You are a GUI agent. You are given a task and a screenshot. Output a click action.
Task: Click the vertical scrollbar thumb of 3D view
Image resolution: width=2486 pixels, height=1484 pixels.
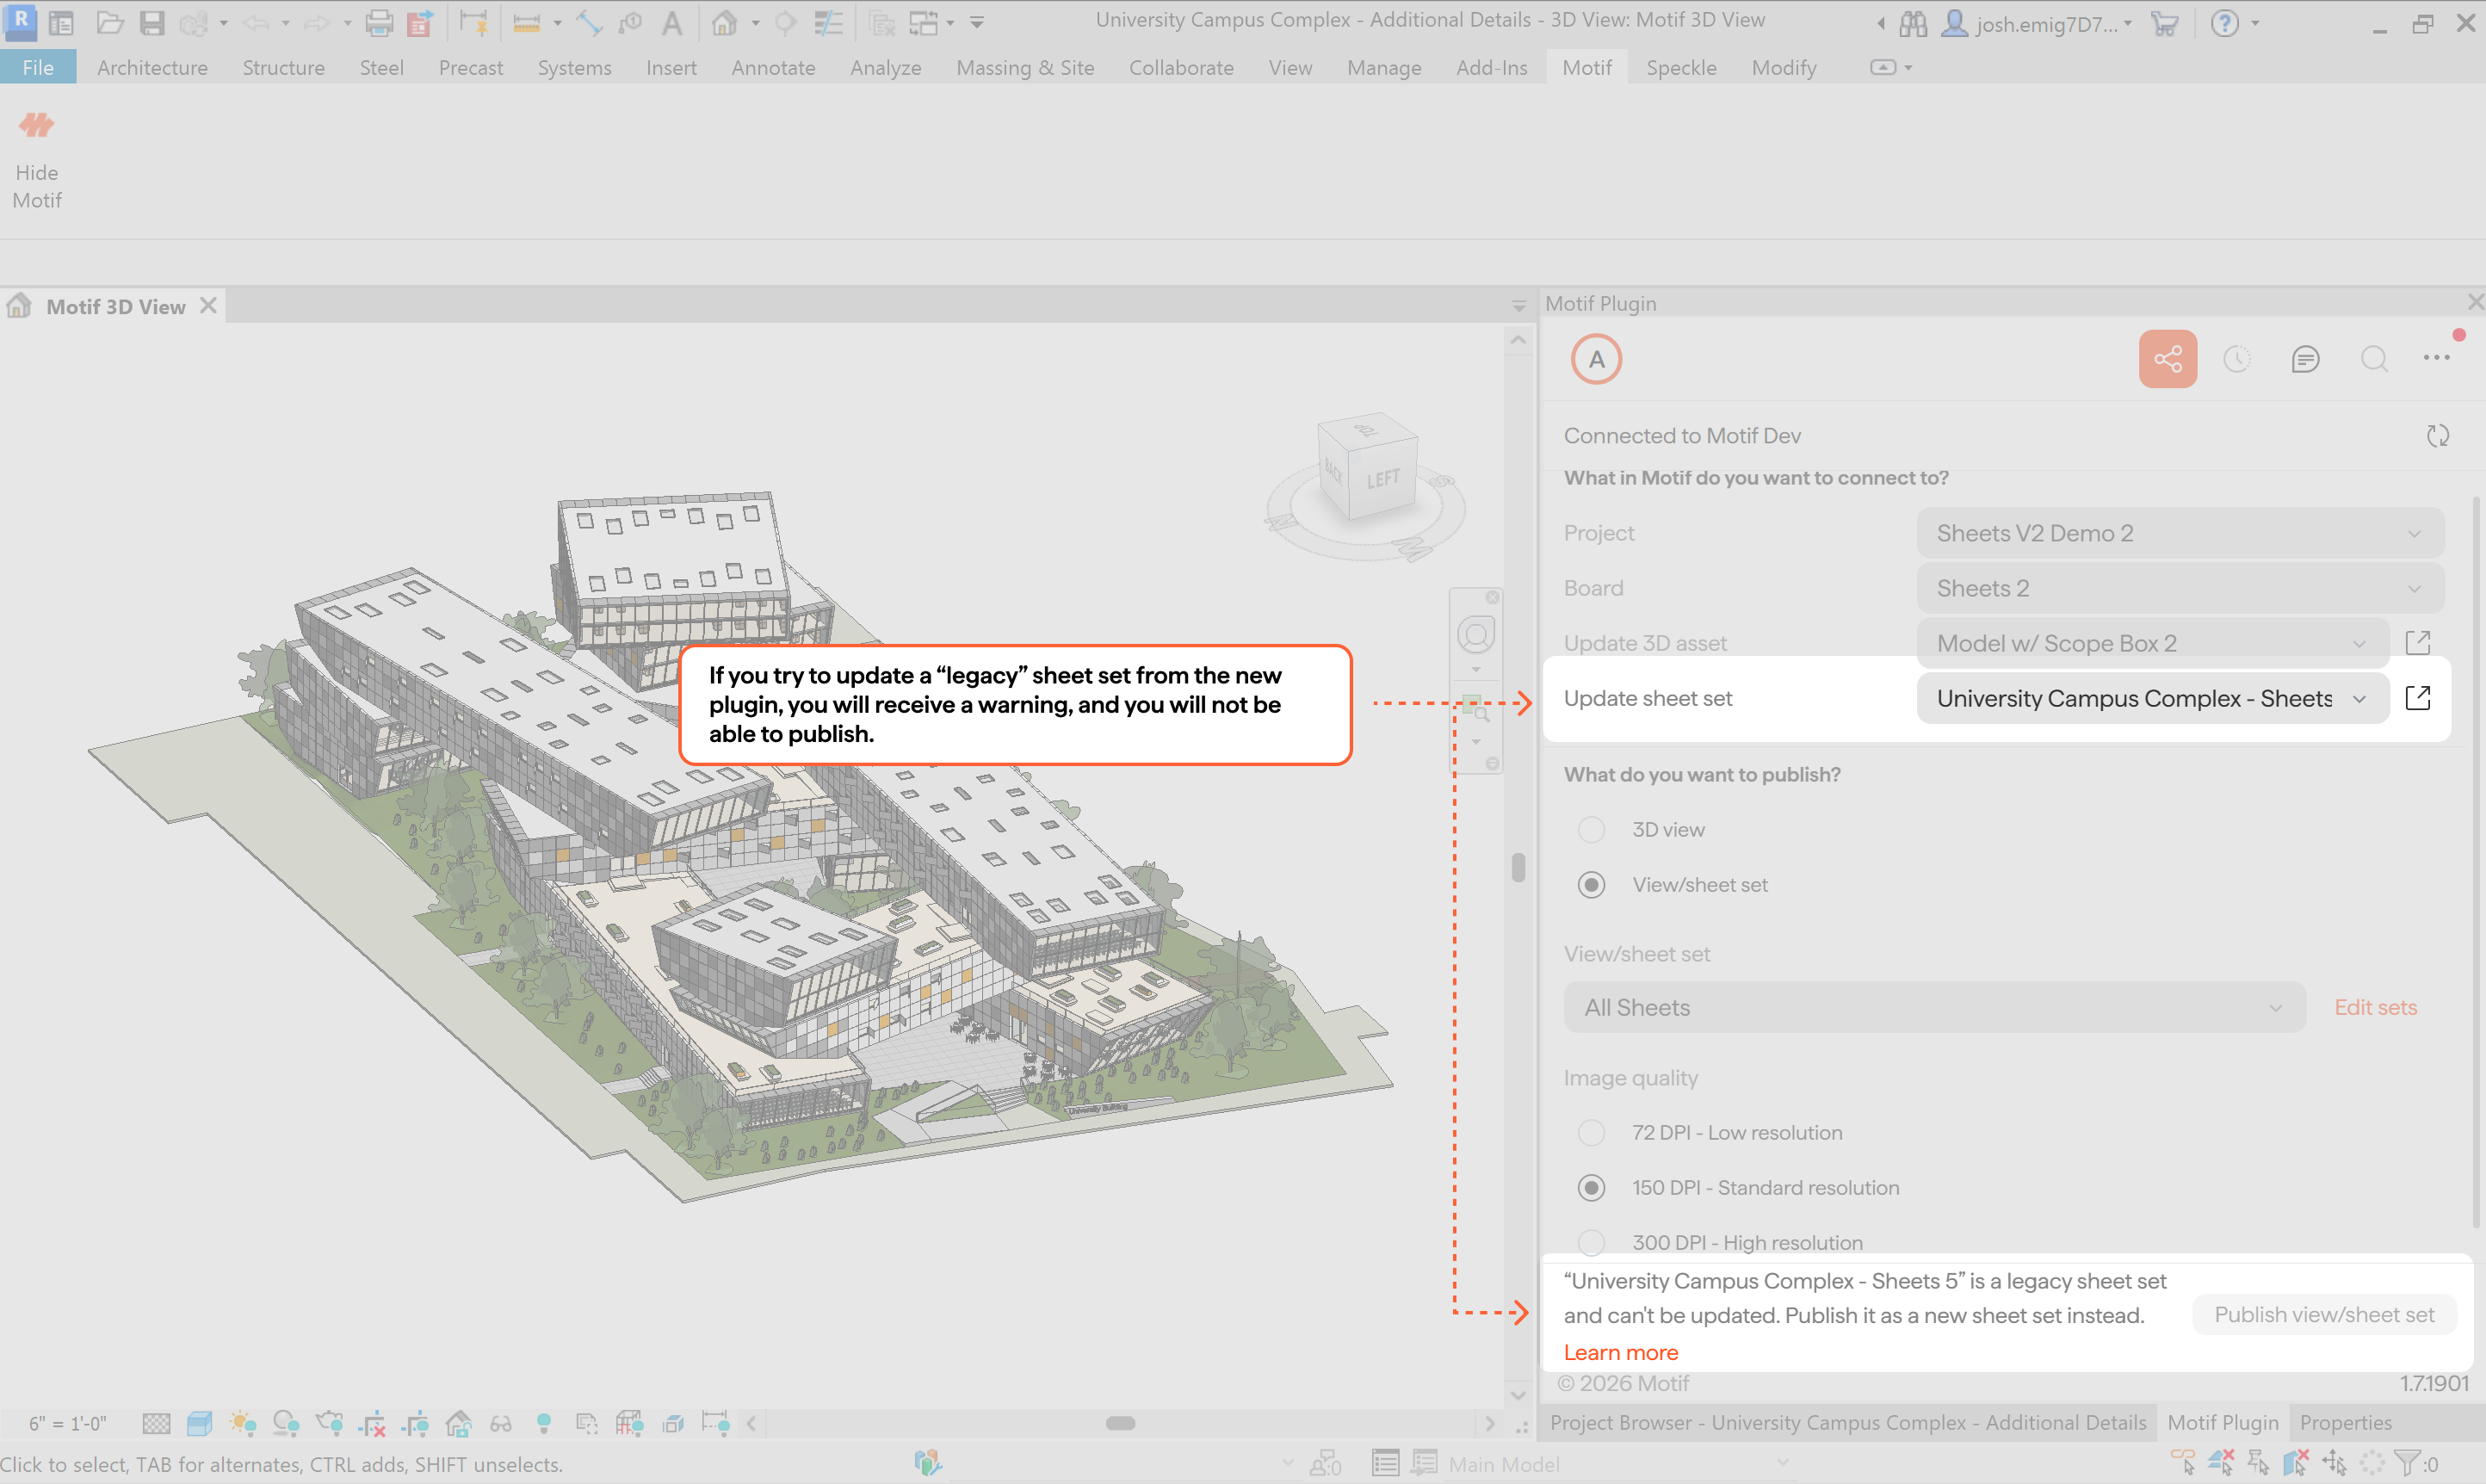click(x=1518, y=867)
